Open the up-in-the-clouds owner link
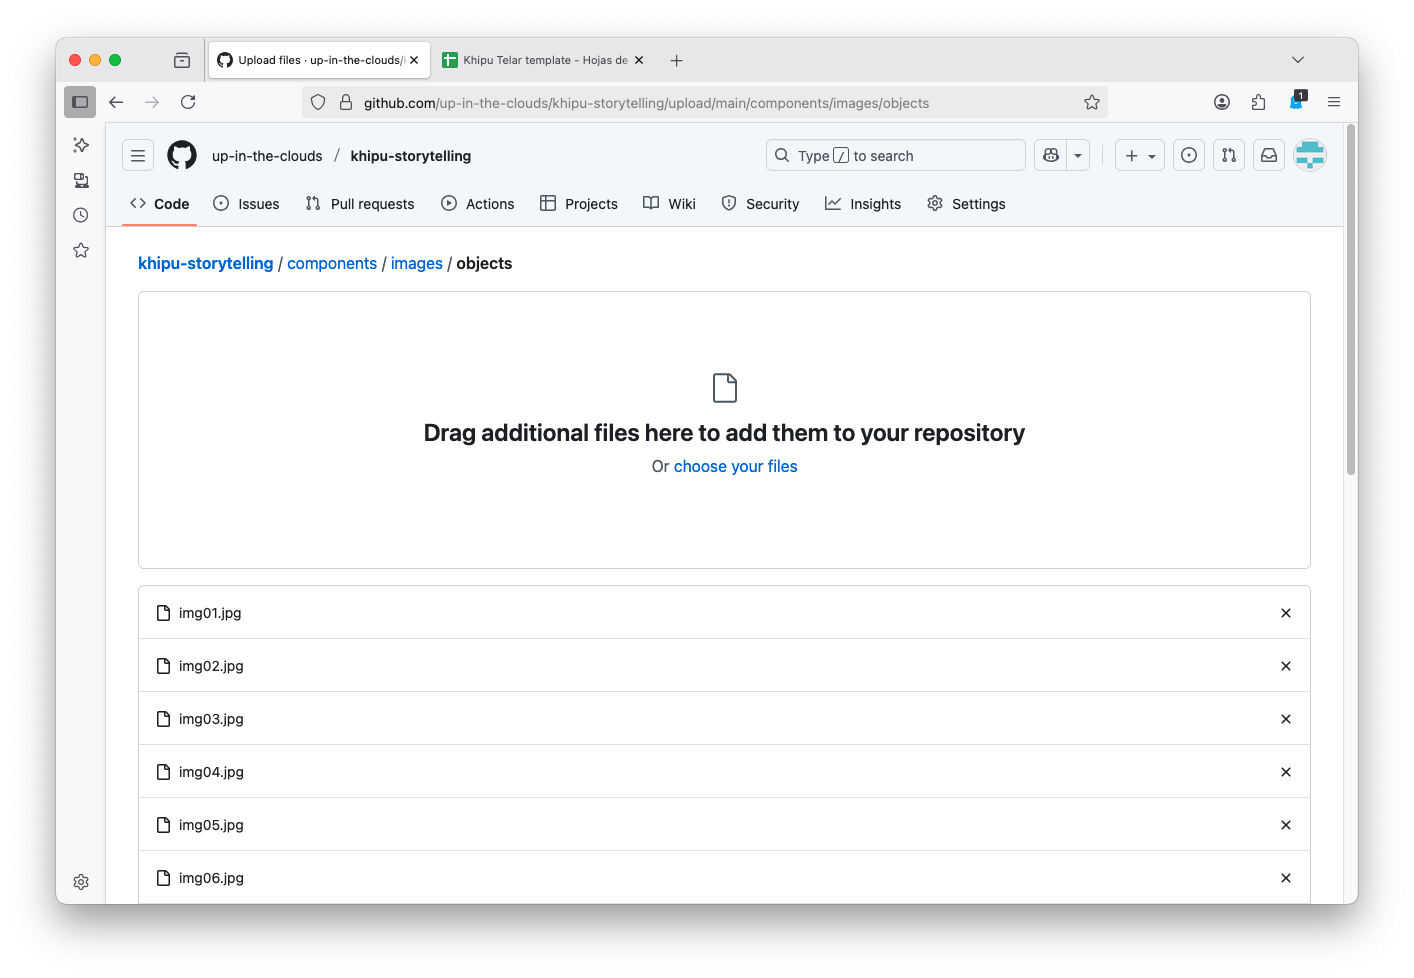 (266, 155)
